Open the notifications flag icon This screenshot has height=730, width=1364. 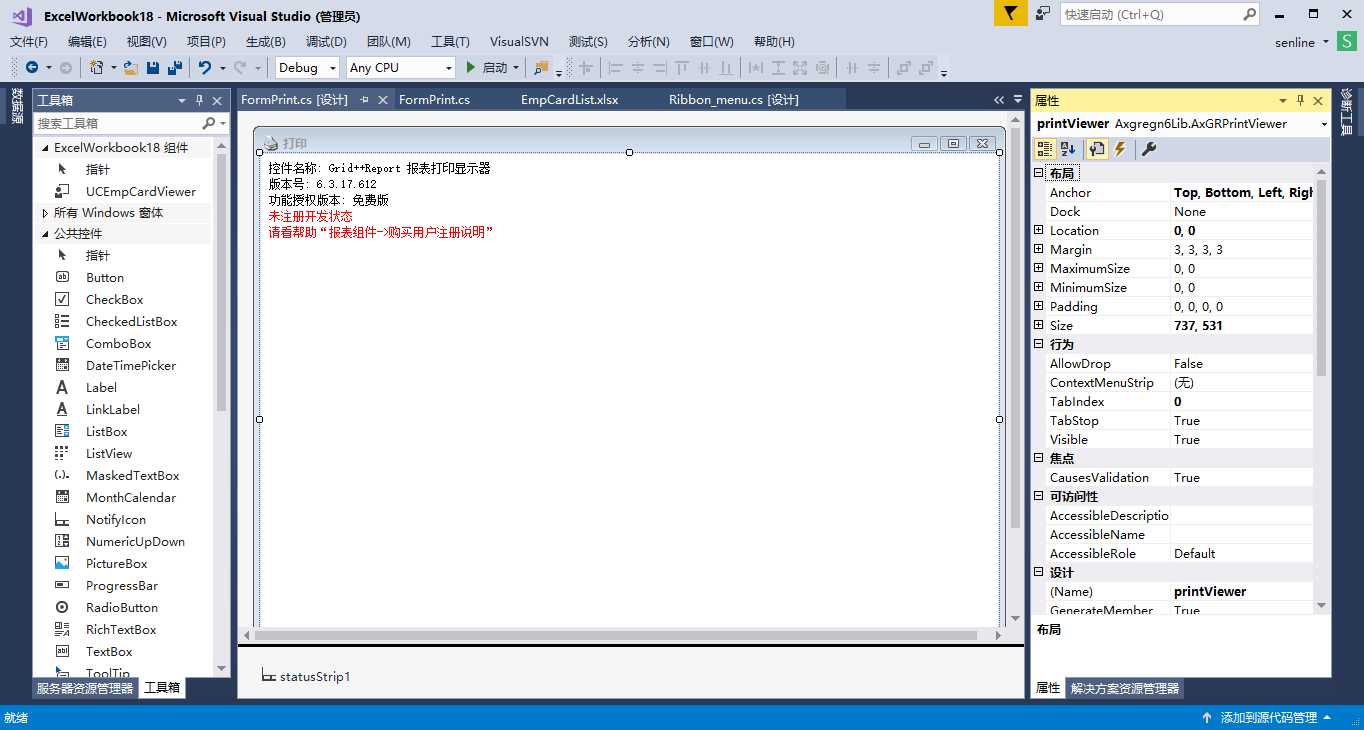1010,14
